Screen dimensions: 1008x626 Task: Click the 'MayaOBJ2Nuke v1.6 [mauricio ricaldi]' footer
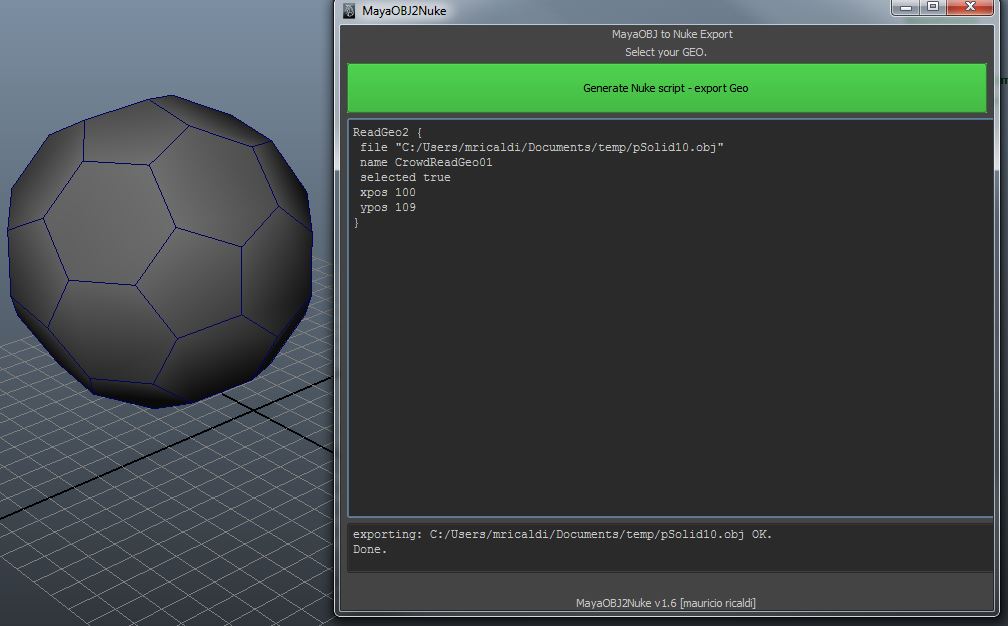(x=665, y=603)
